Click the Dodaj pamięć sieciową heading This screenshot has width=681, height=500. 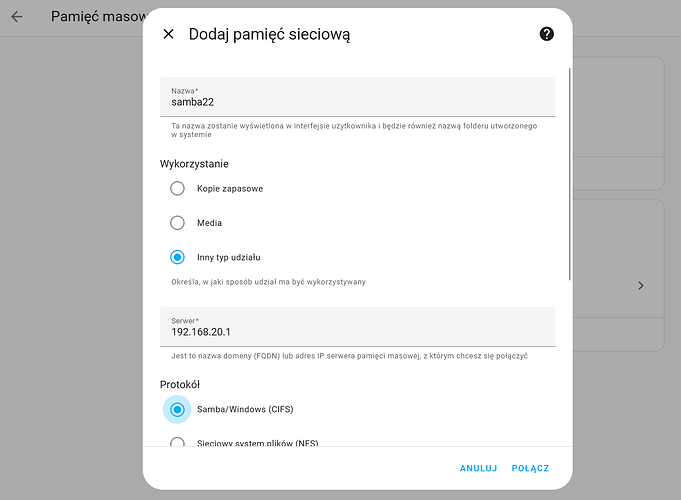269,35
